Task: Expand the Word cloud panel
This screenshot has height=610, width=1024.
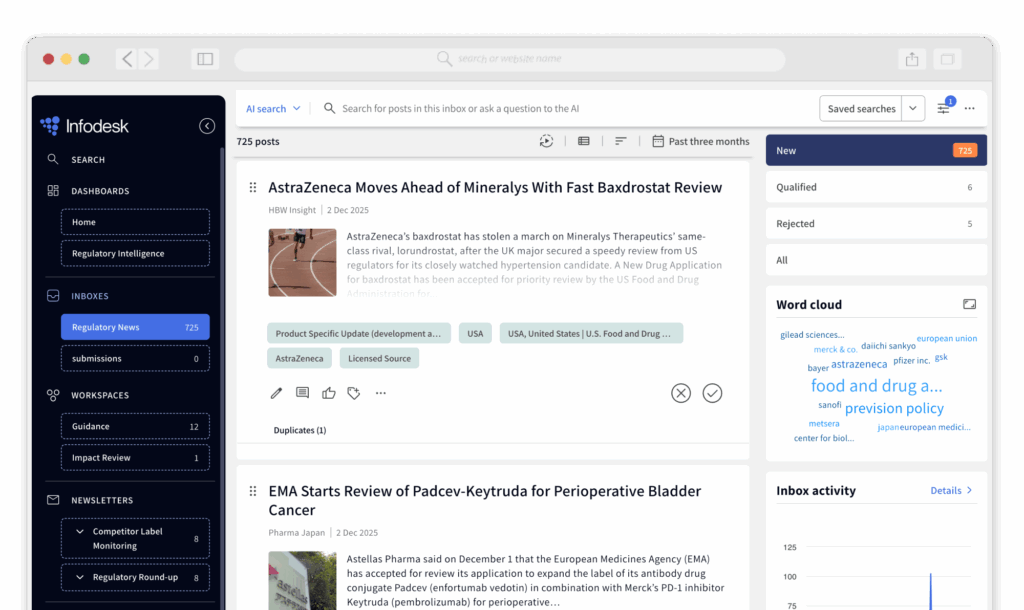Action: (x=968, y=304)
